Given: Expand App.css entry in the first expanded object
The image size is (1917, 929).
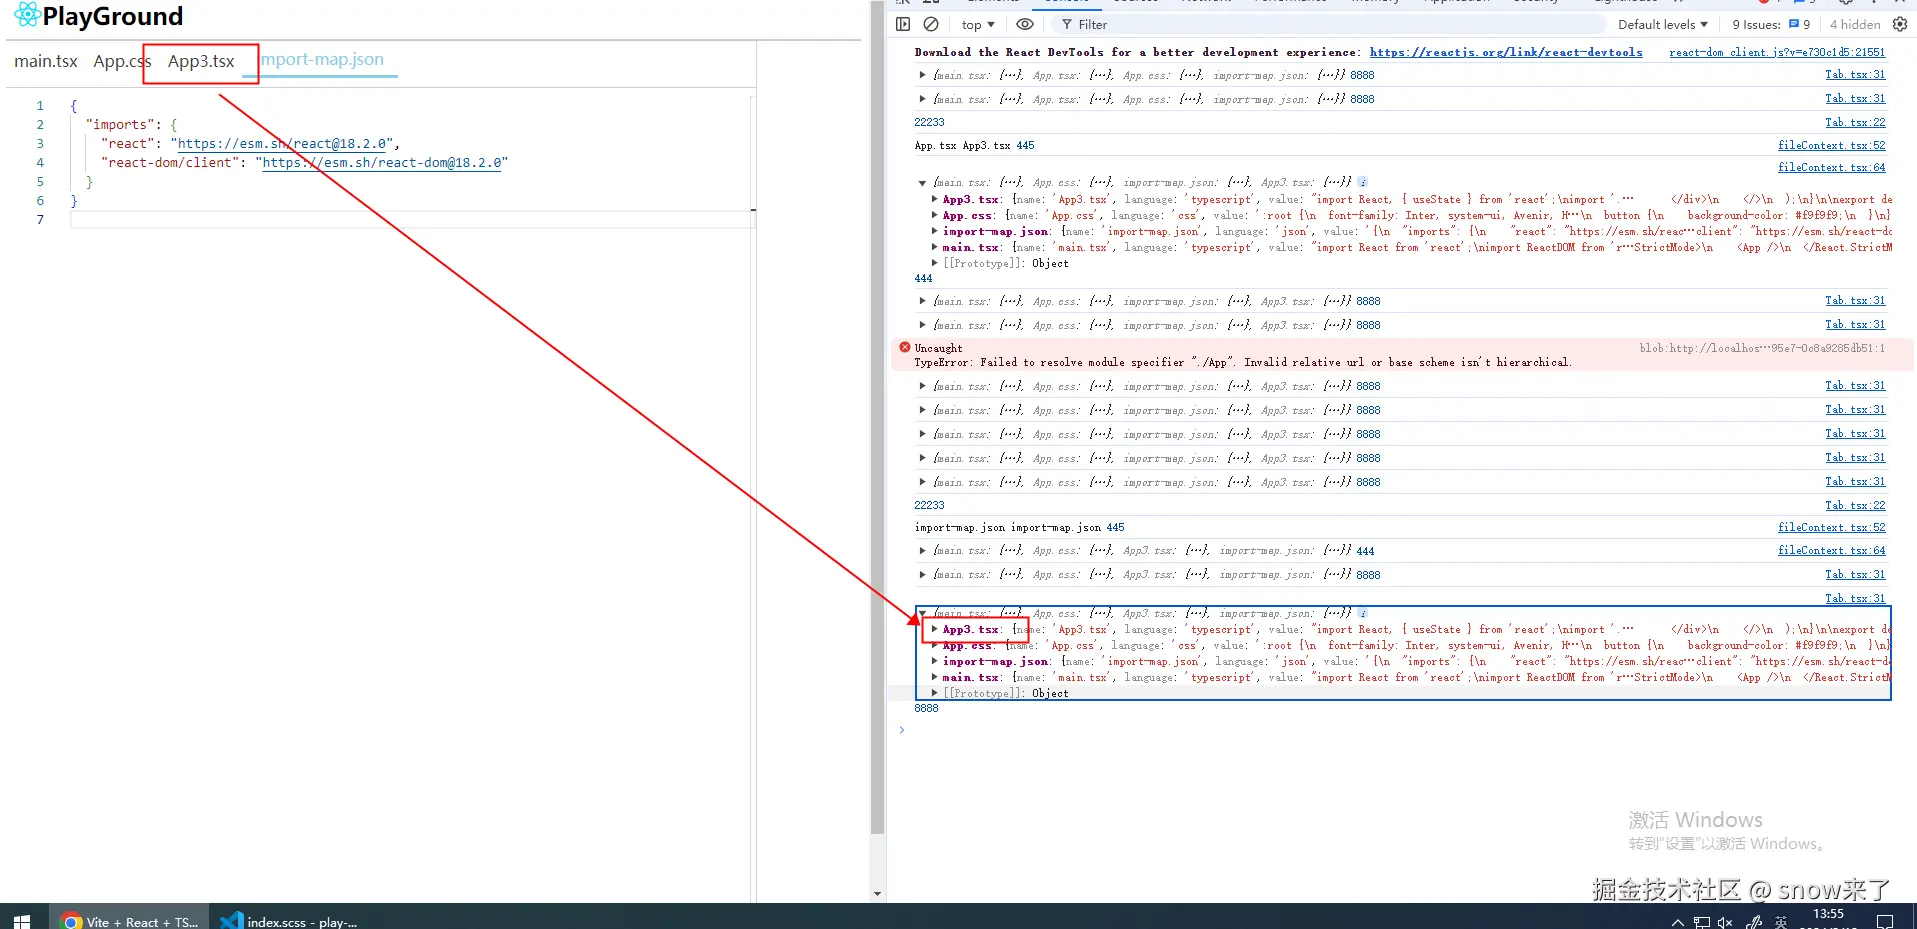Looking at the screenshot, I should pos(935,215).
